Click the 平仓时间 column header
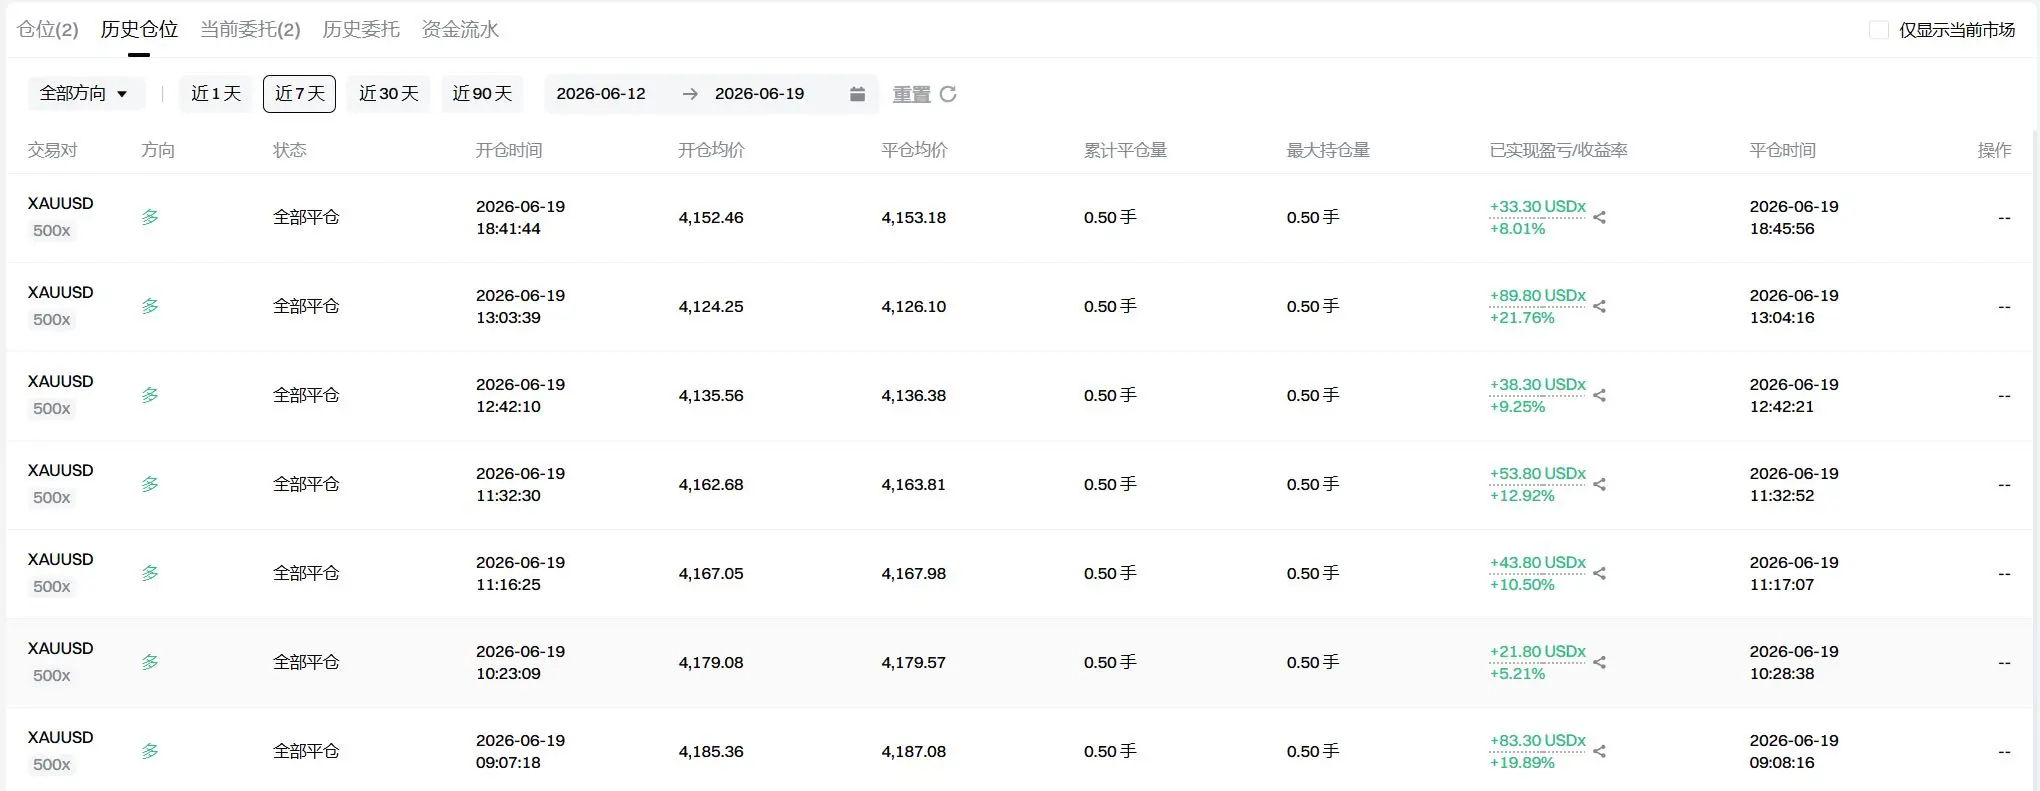 (x=1782, y=150)
